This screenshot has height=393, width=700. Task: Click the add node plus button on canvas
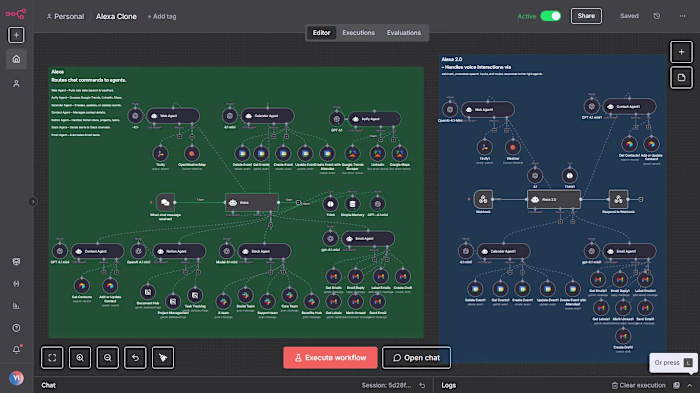681,52
